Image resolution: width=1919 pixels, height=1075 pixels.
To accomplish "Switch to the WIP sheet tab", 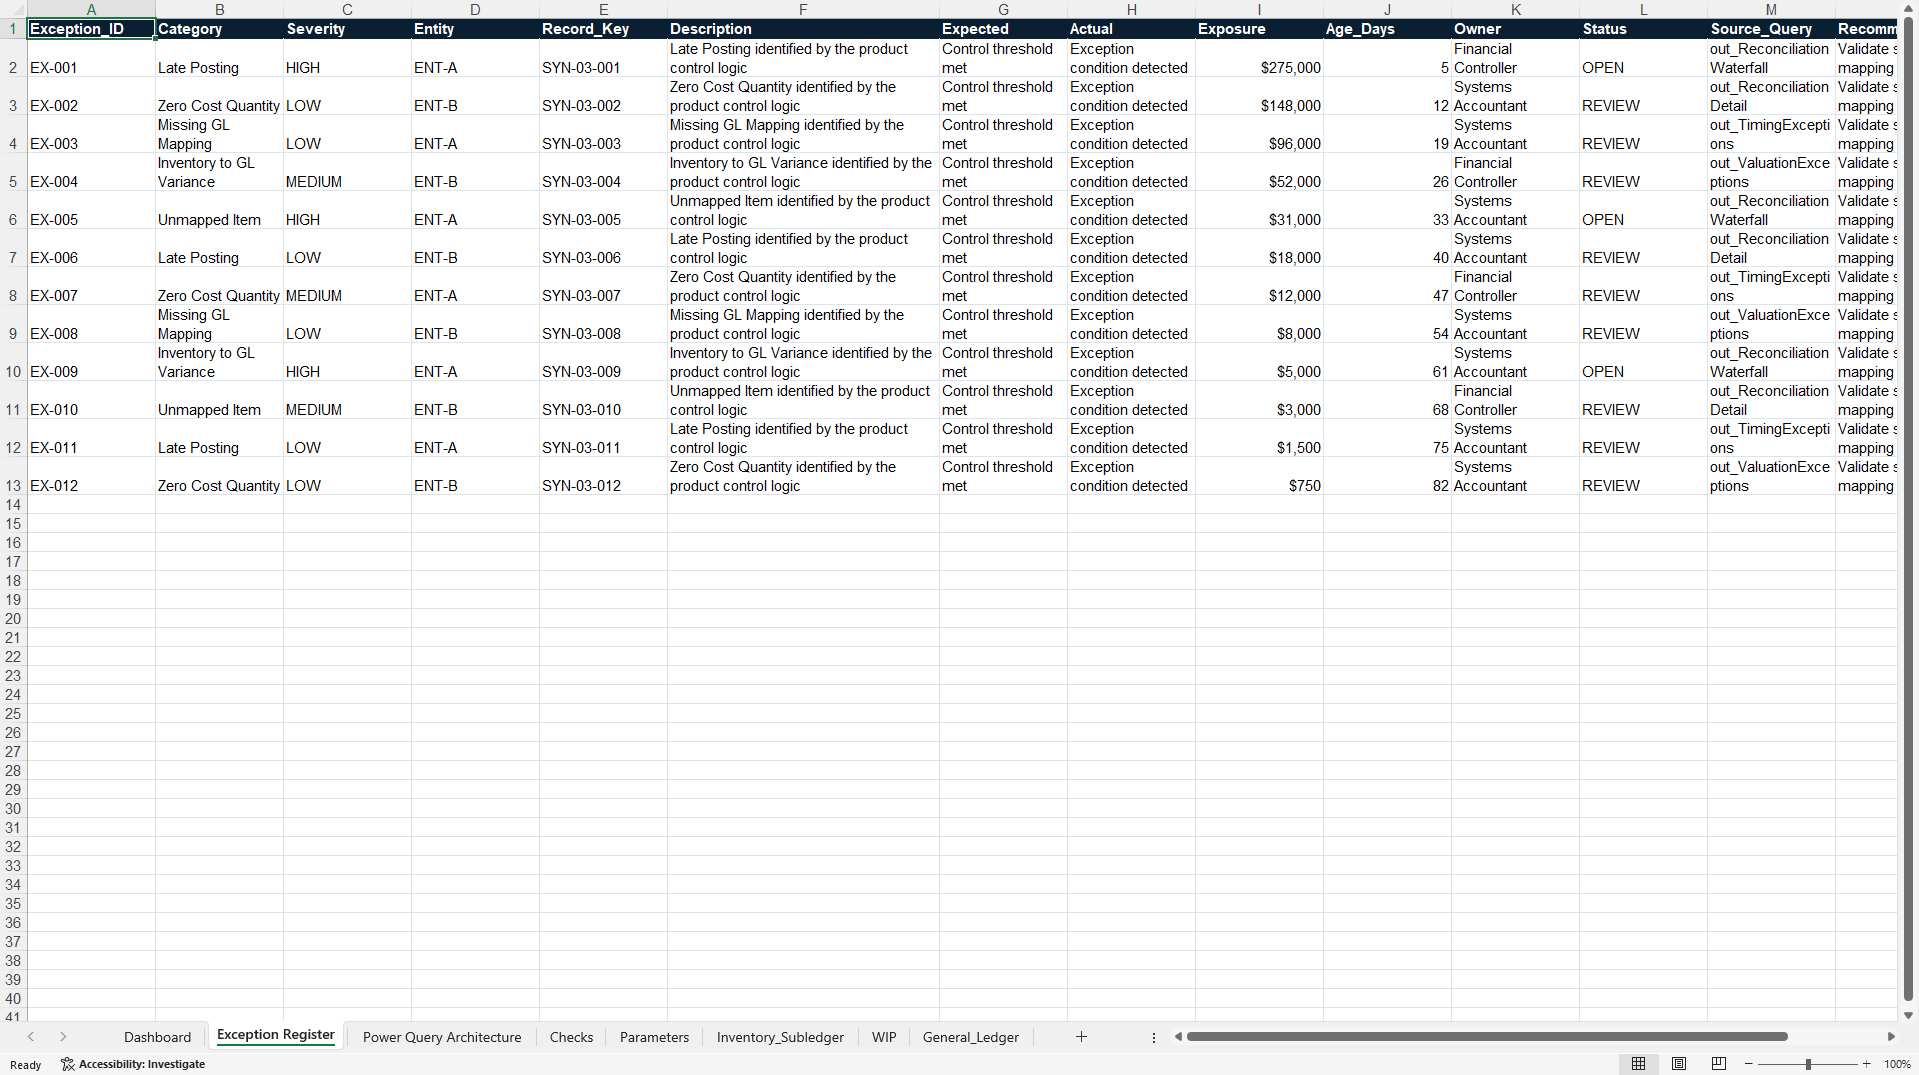I will 884,1037.
